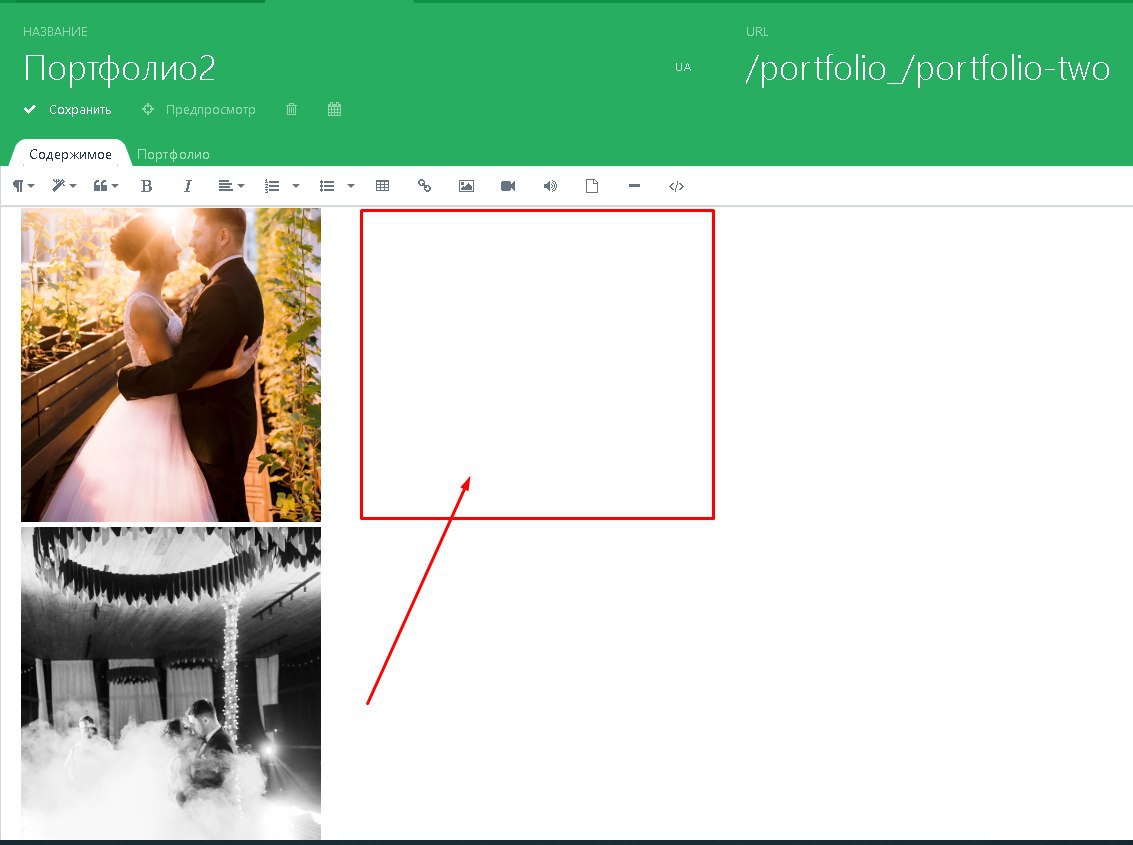
Task: Switch to the Содержимое tab
Action: click(70, 154)
